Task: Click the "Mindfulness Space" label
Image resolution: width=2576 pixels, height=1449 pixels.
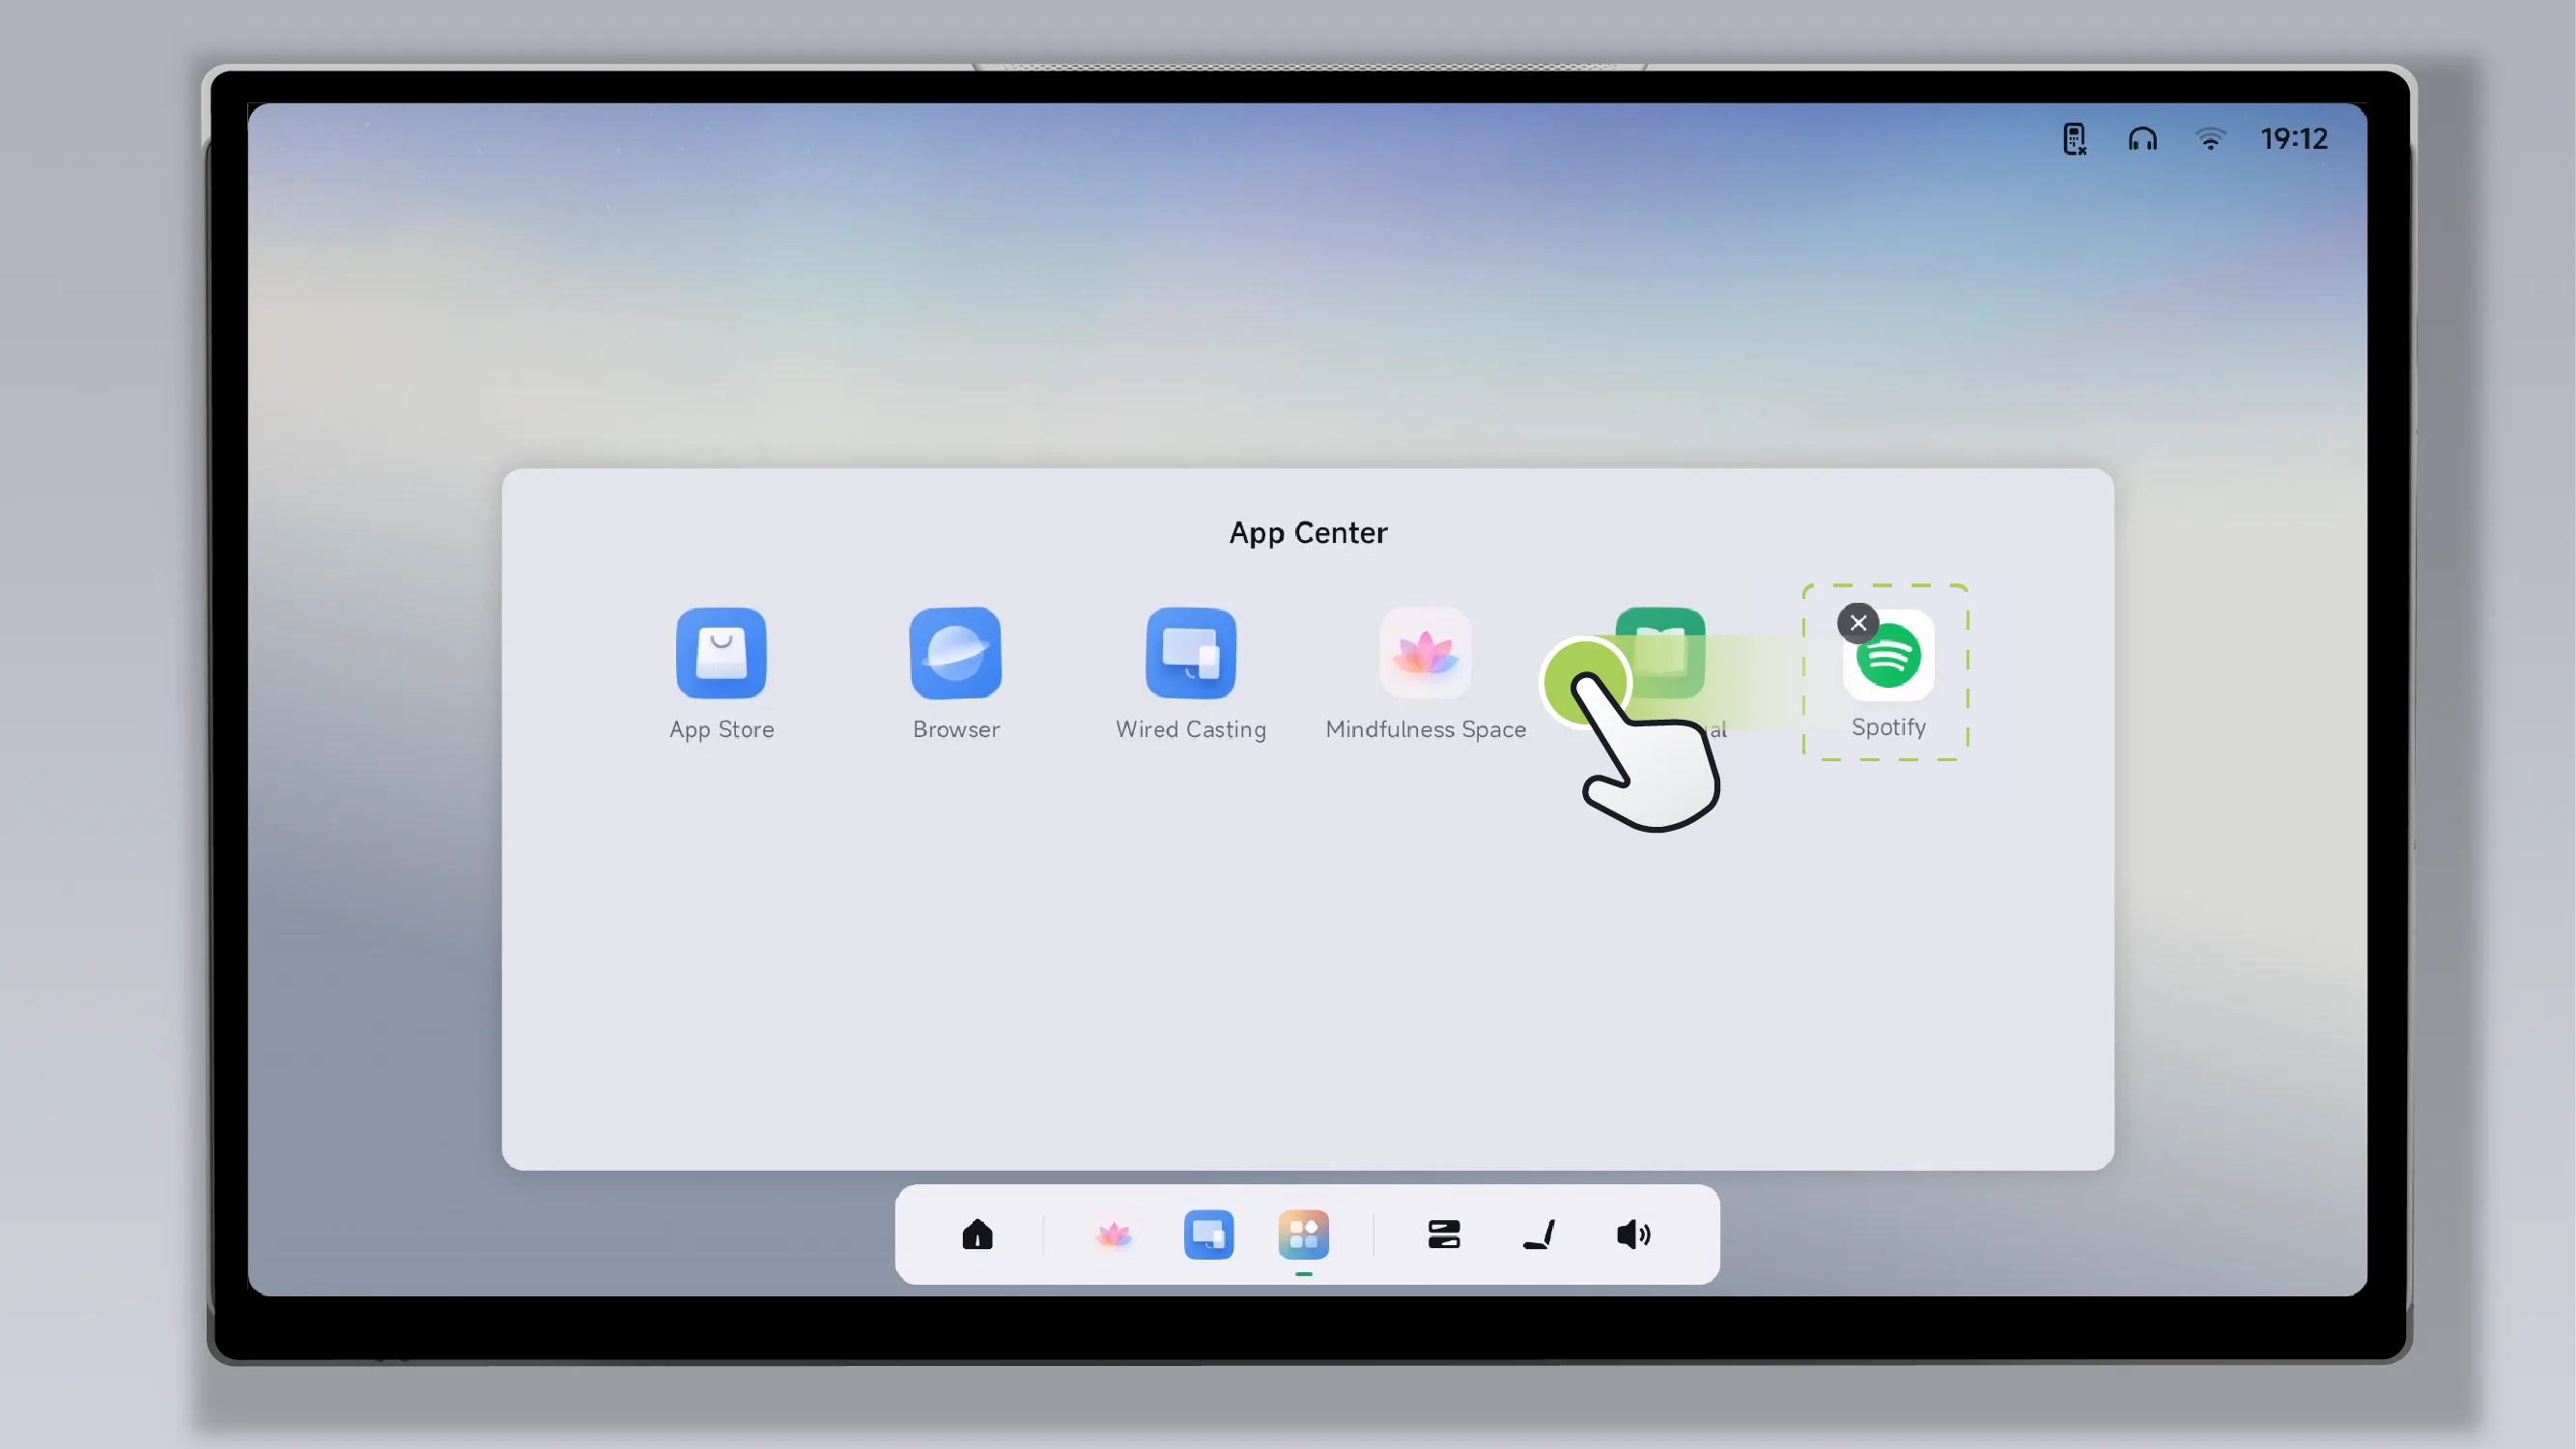Action: point(1425,730)
